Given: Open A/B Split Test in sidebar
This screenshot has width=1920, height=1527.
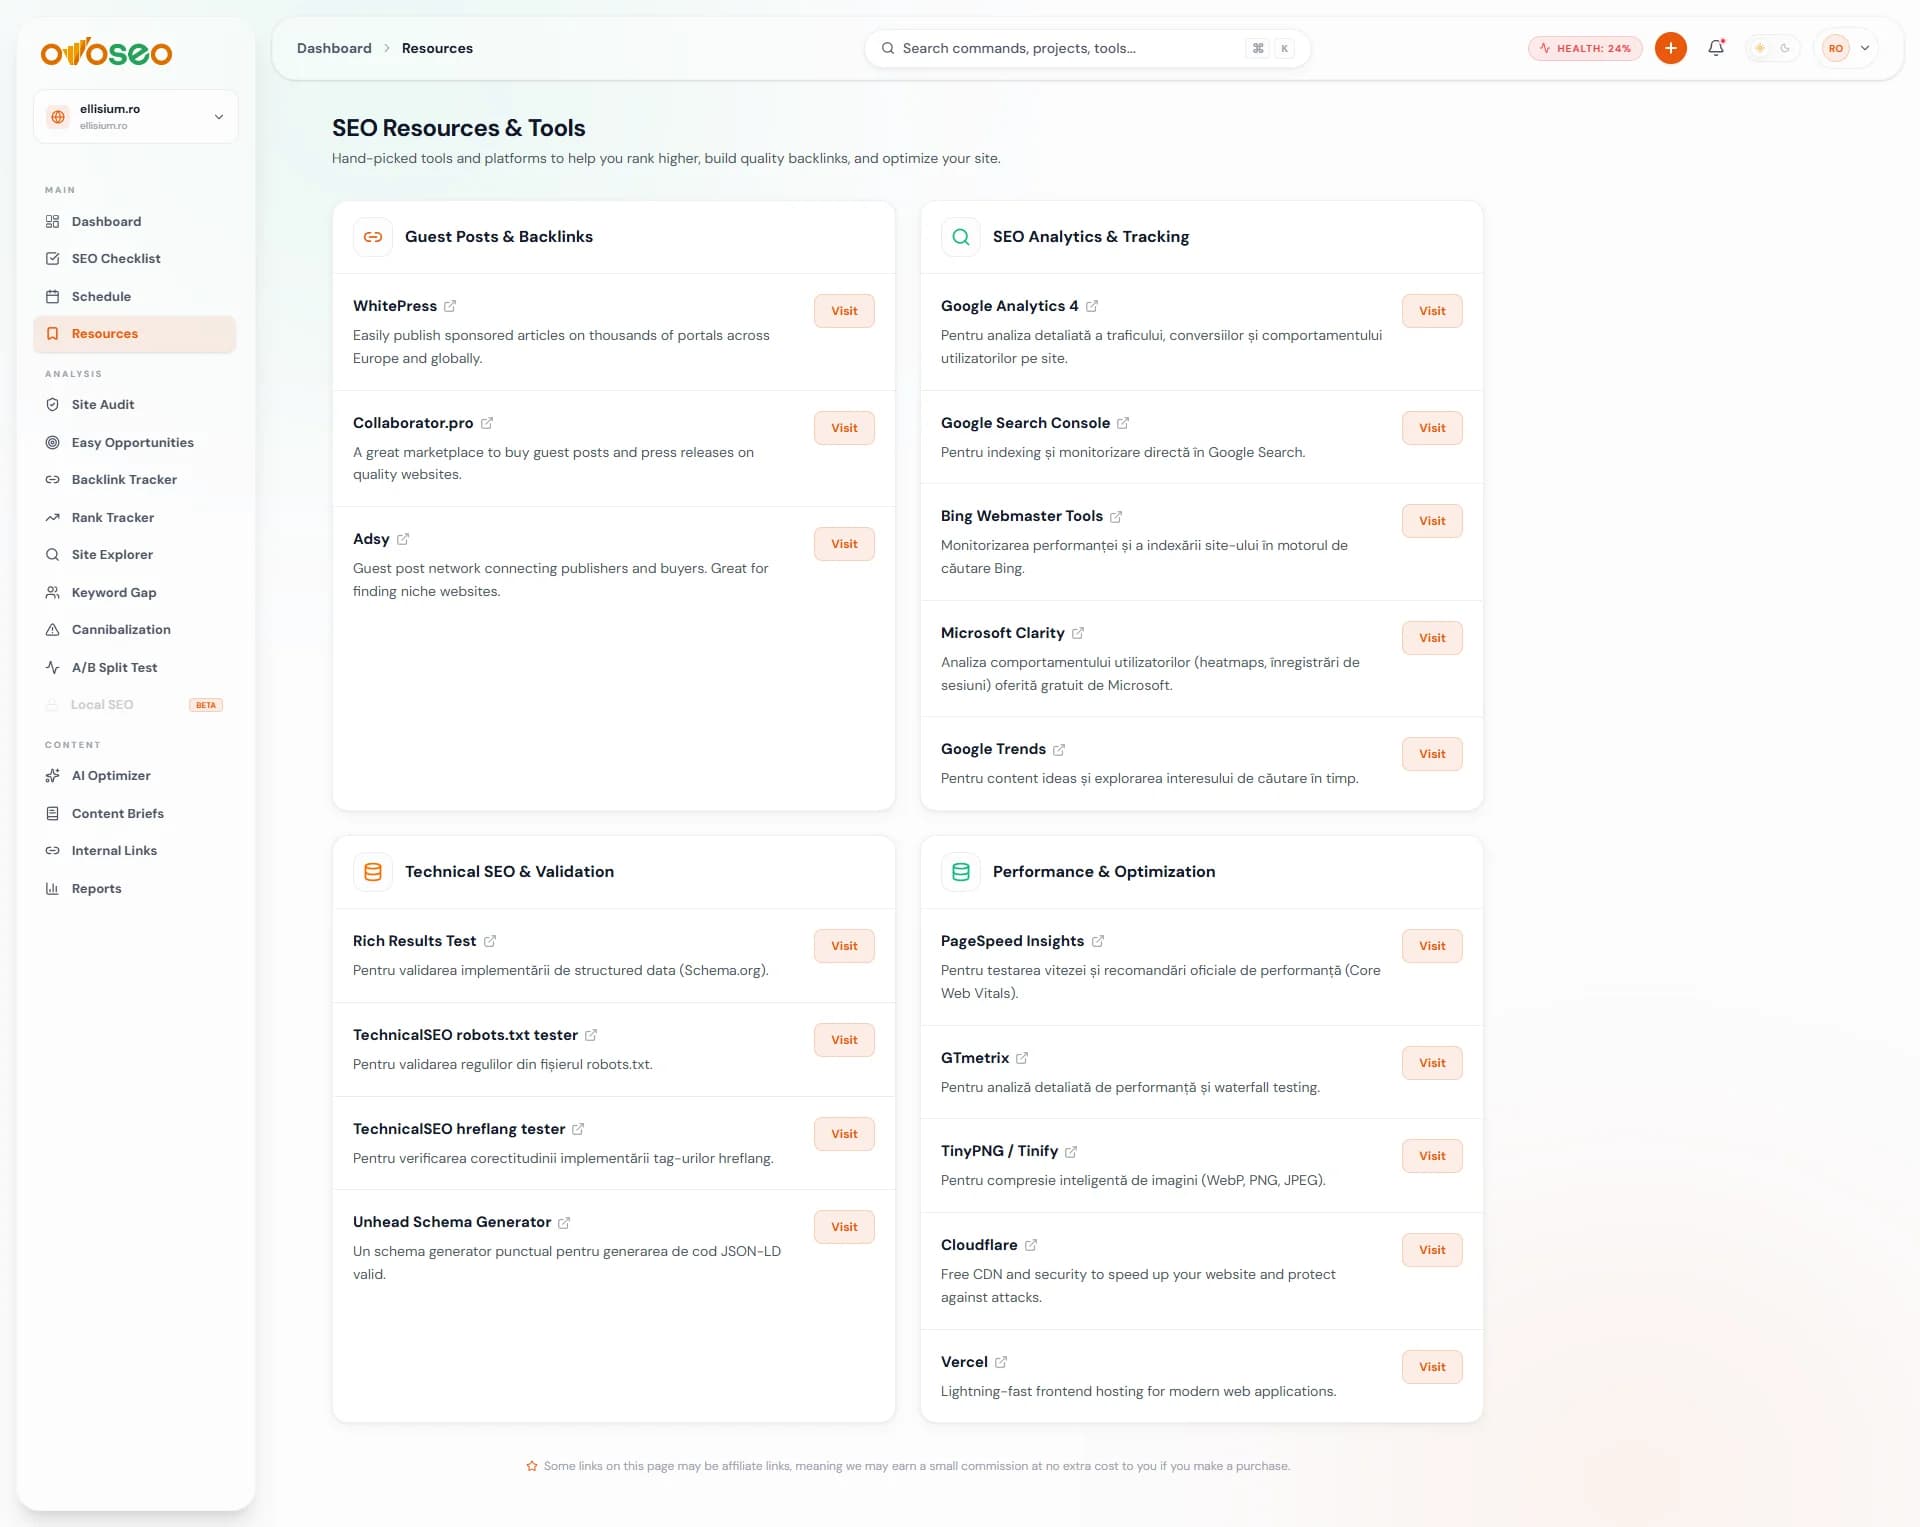Looking at the screenshot, I should click(x=135, y=667).
